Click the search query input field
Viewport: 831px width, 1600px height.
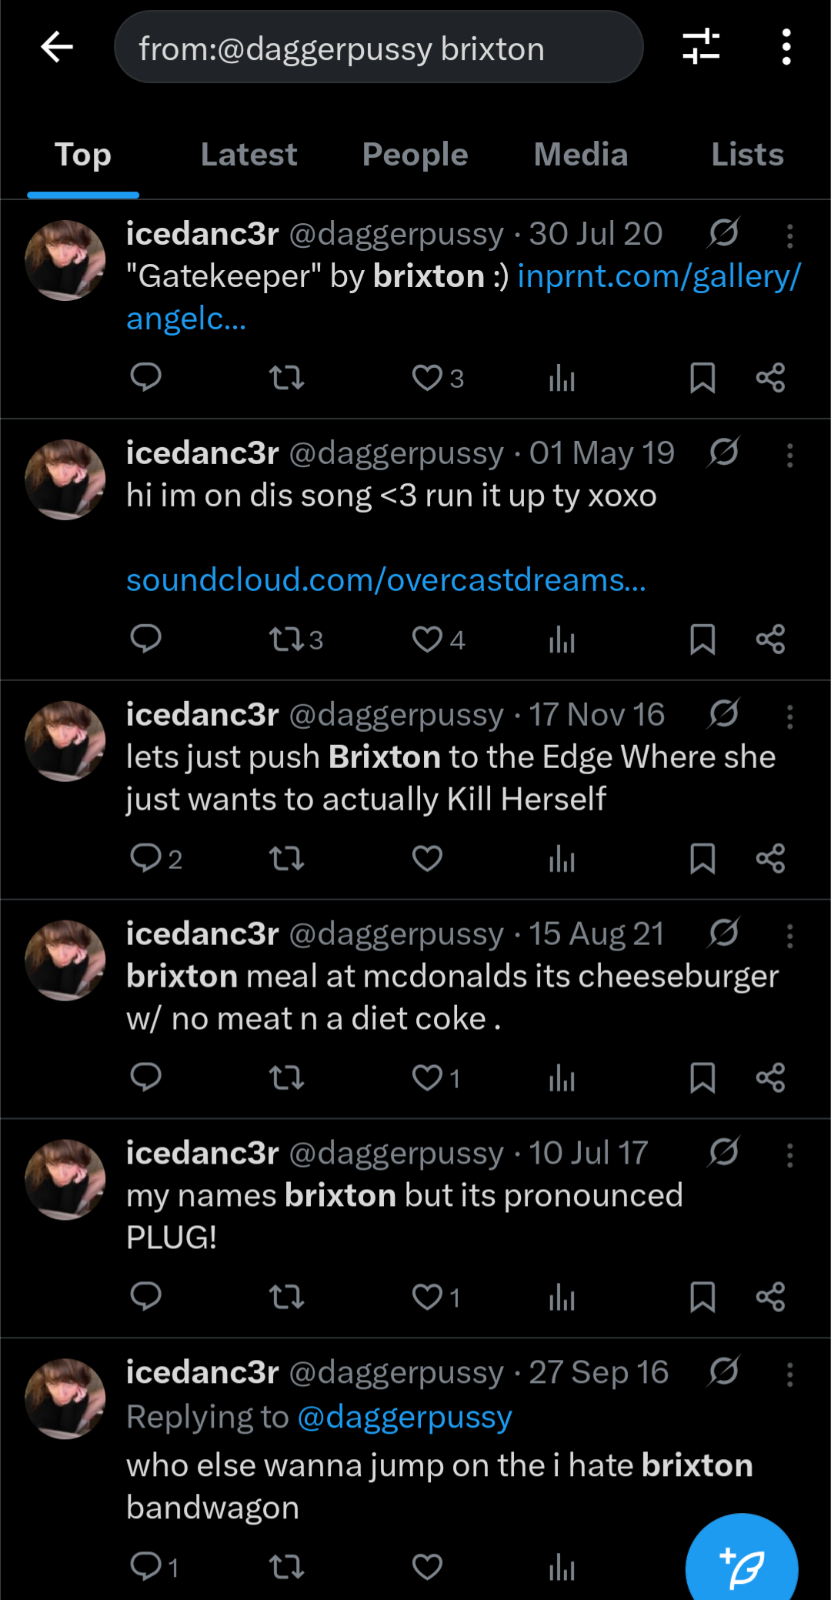click(x=378, y=48)
